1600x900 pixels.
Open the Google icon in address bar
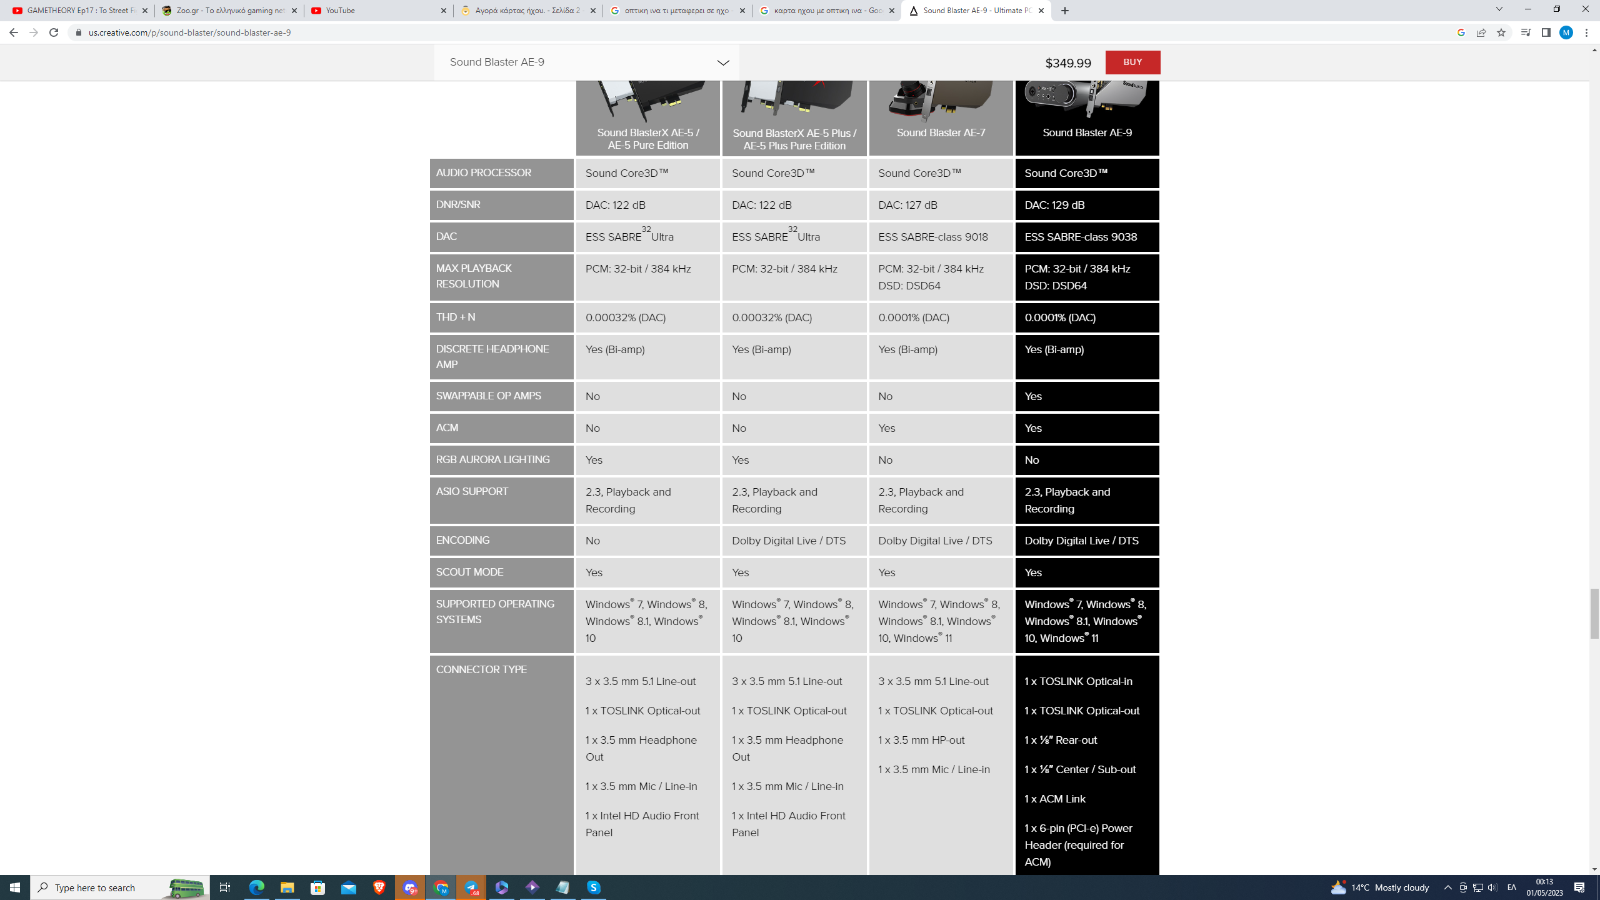[x=1461, y=32]
